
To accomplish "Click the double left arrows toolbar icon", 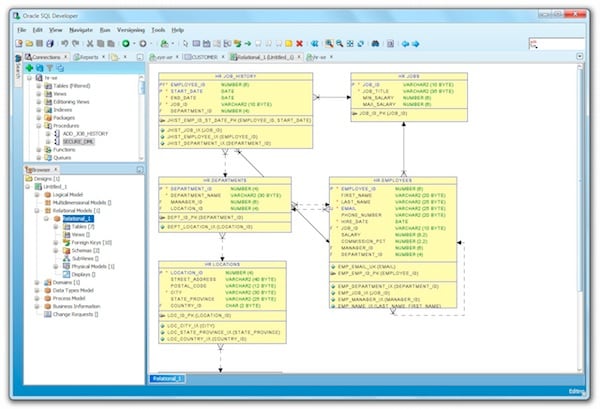I will [315, 44].
